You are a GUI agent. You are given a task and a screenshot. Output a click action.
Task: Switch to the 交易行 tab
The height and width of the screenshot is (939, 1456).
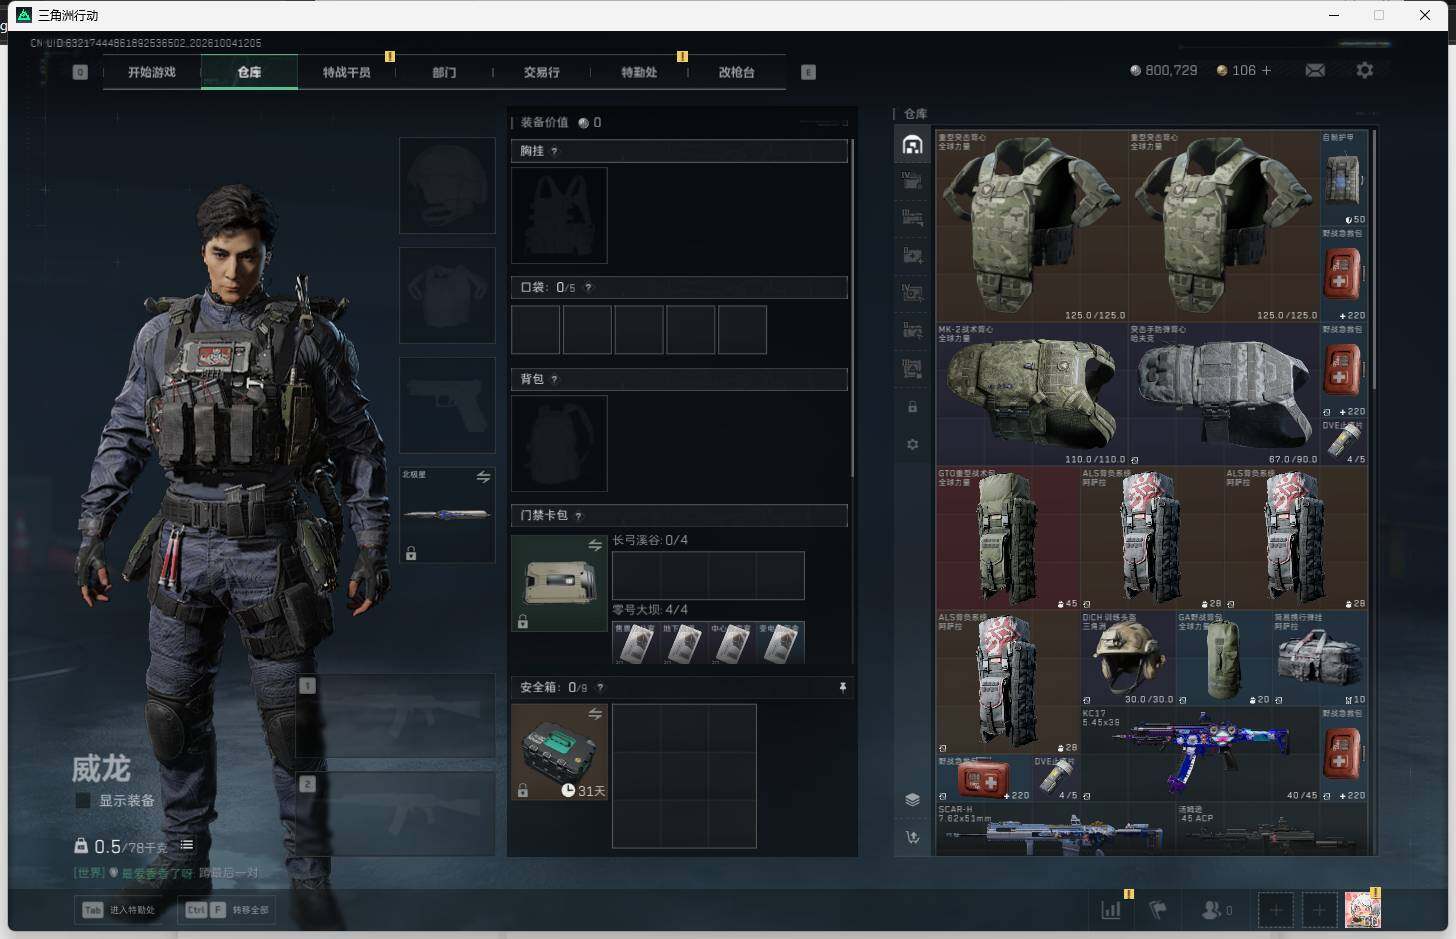click(x=541, y=72)
